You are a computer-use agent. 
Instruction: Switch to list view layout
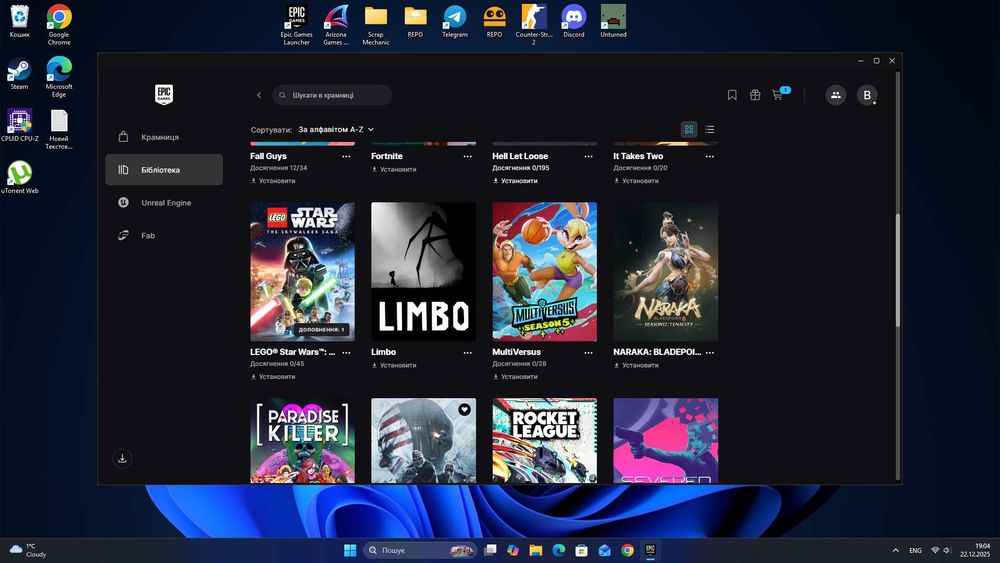(710, 129)
